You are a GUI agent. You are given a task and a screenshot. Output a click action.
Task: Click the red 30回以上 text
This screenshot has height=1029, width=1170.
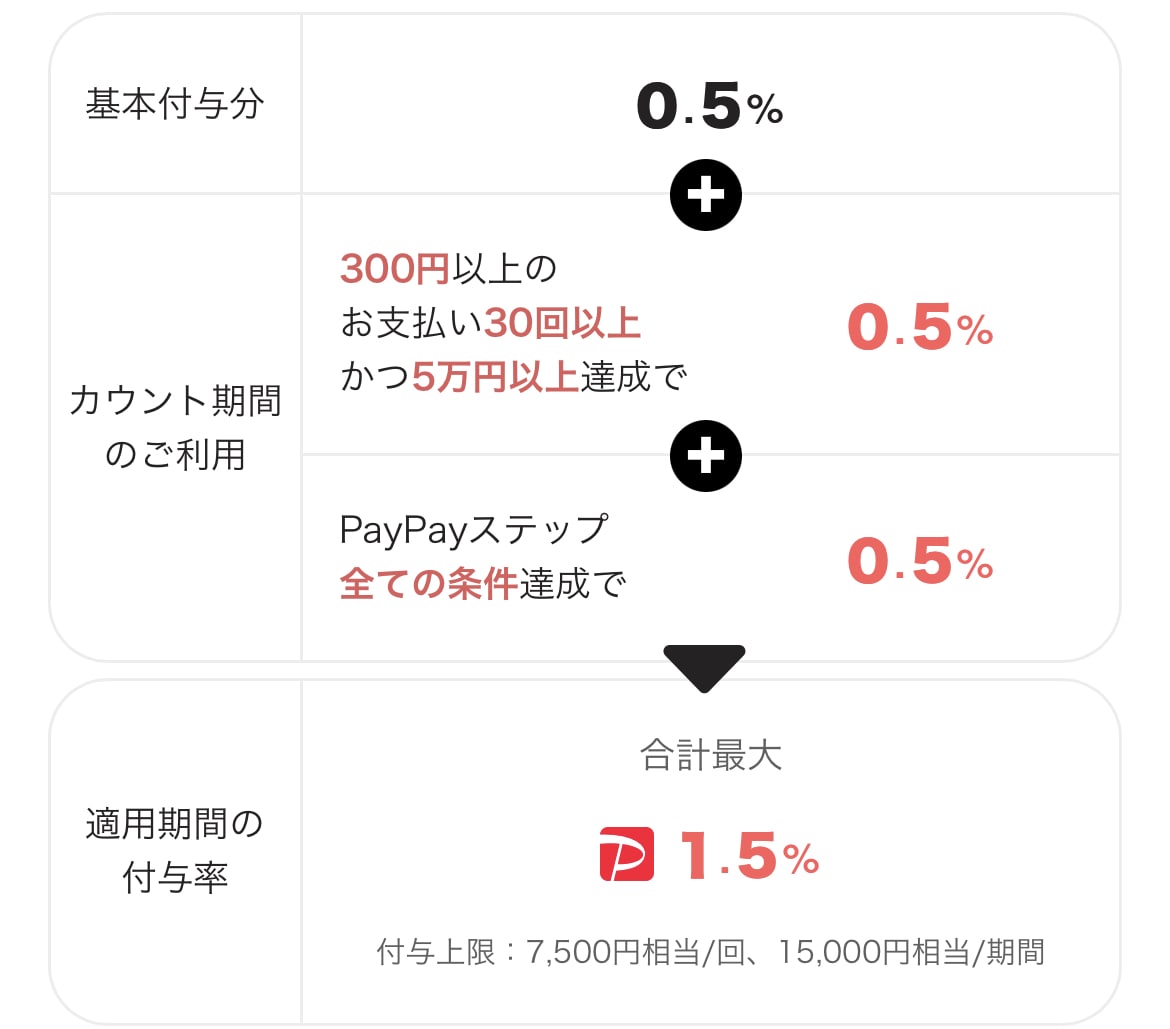(563, 323)
